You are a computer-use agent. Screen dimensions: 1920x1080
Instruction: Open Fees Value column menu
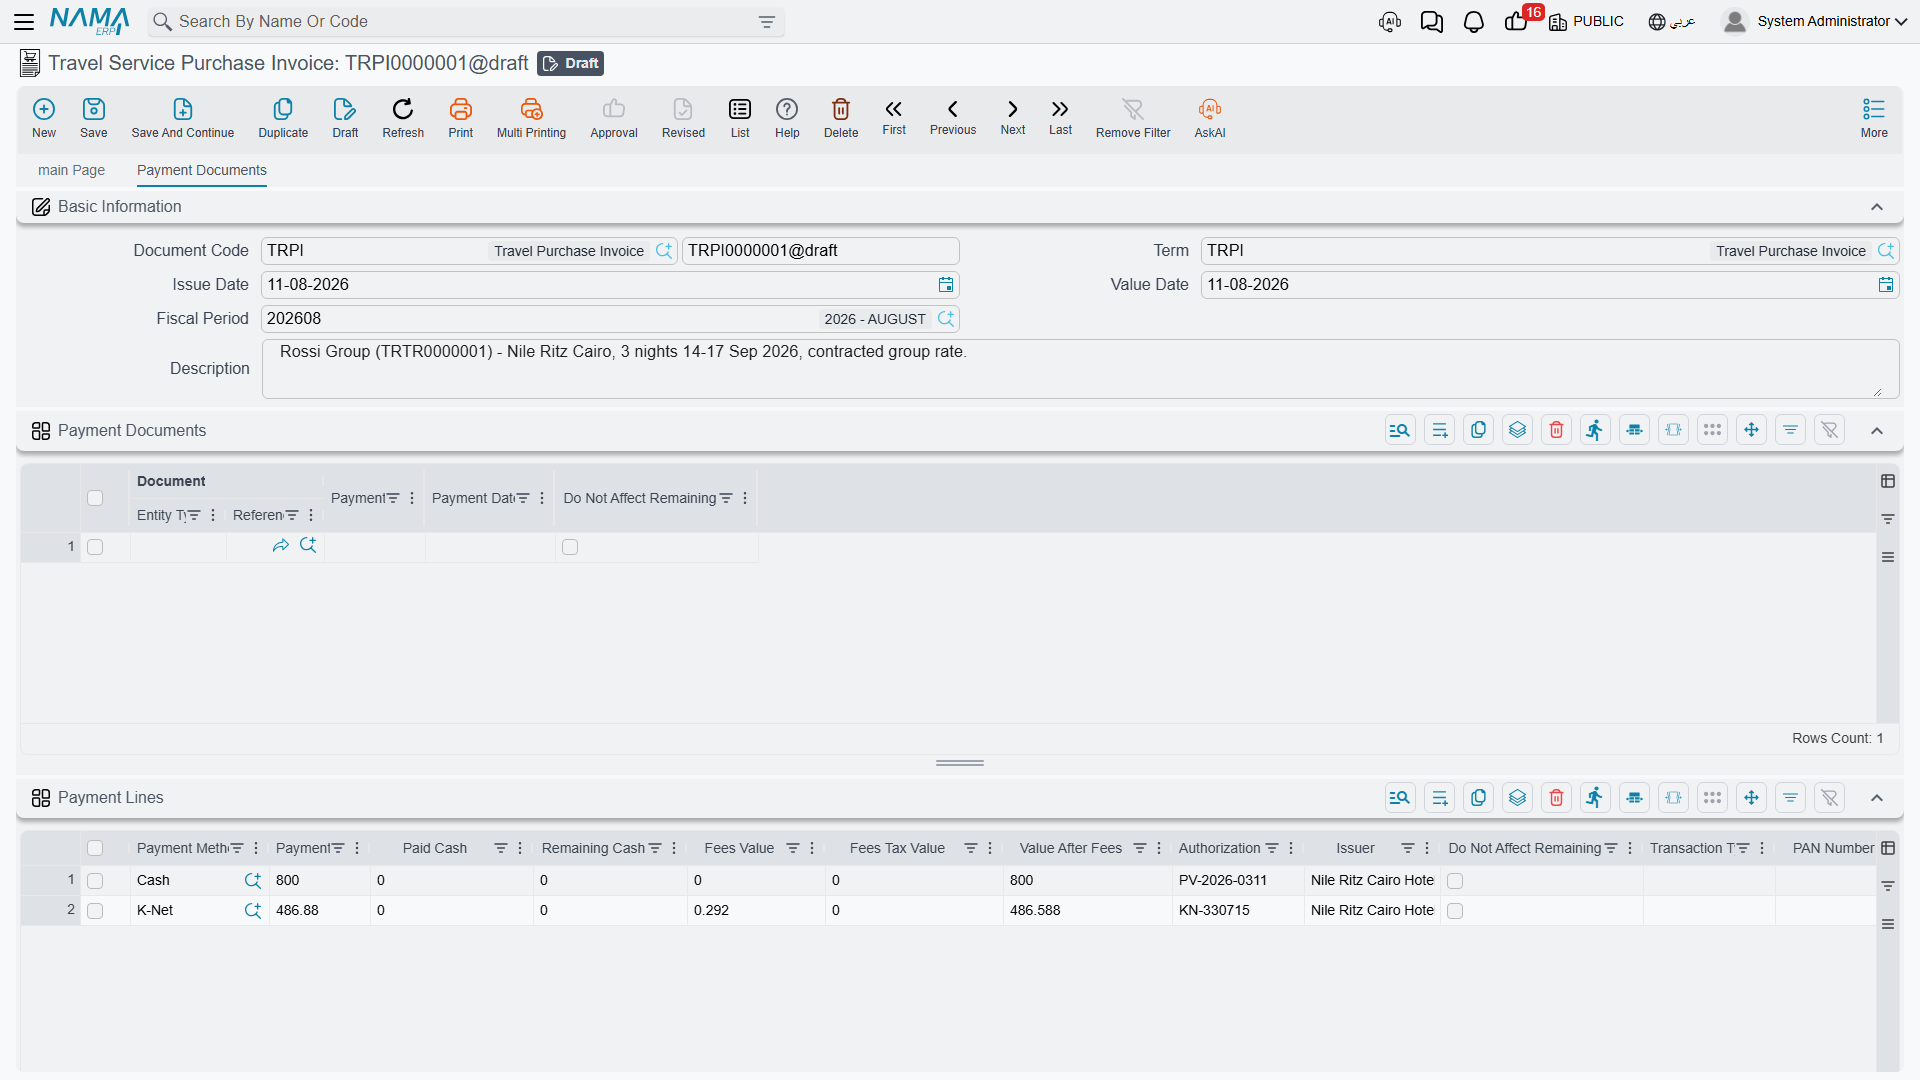[812, 848]
